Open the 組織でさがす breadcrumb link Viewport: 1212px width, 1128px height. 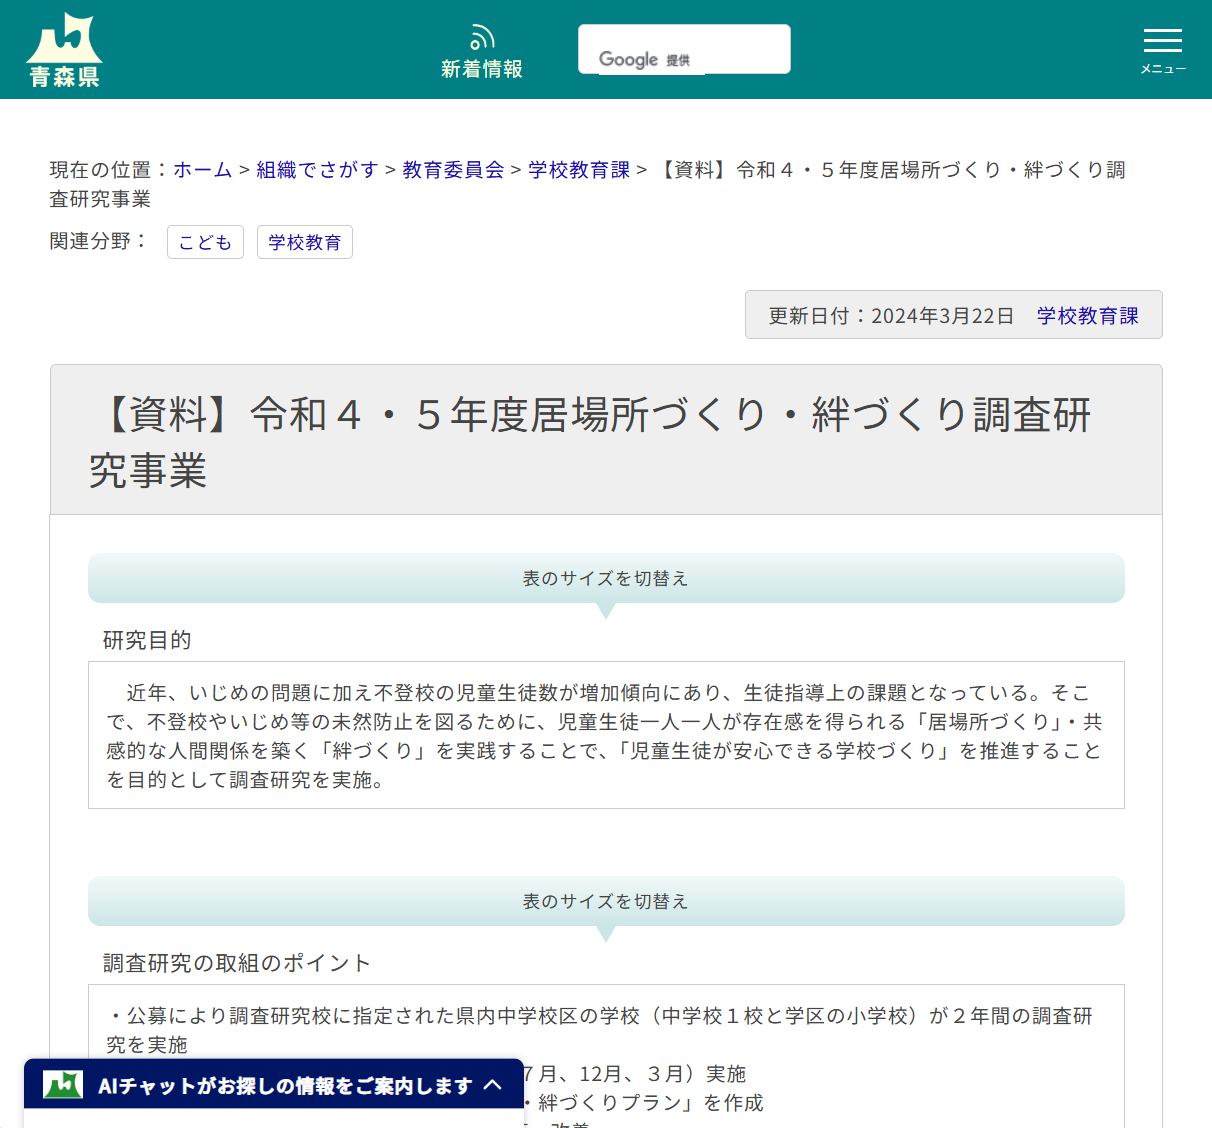(x=317, y=169)
